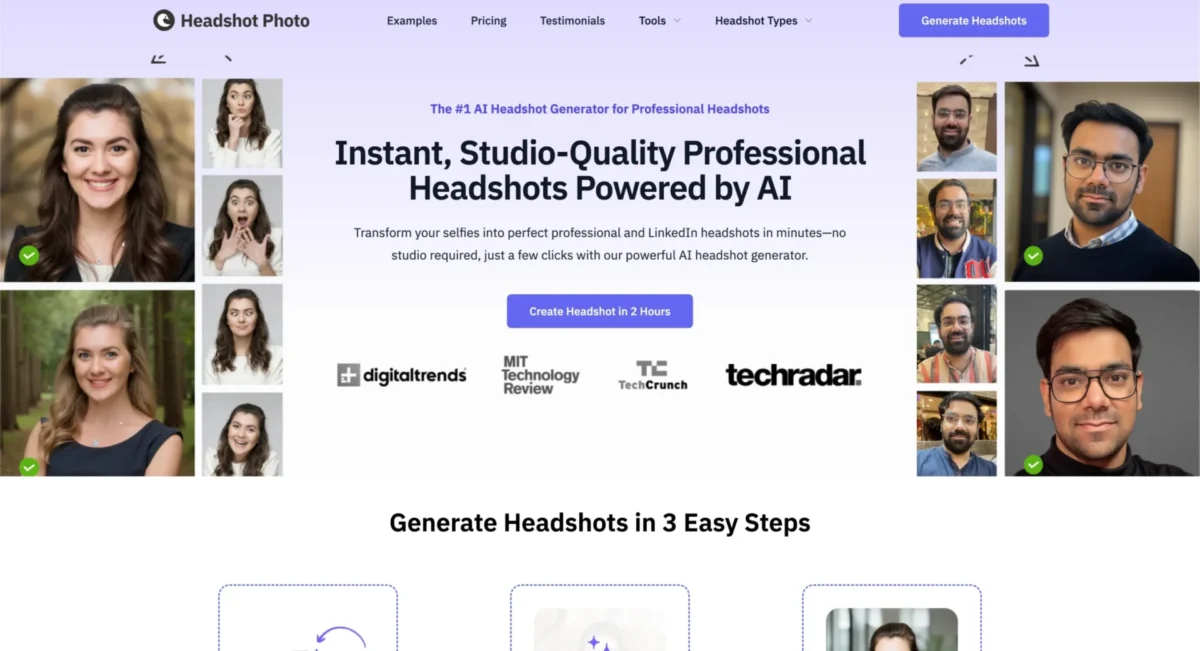
Task: Go to the Pricing page
Action: click(489, 21)
